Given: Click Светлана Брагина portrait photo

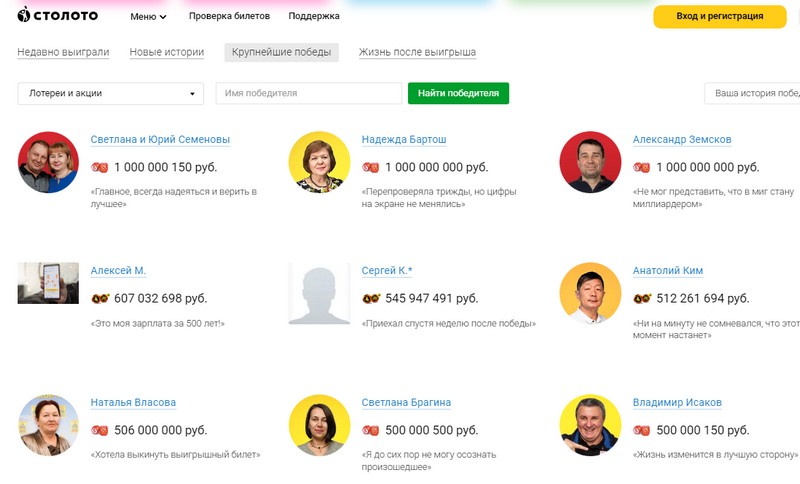Looking at the screenshot, I should pyautogui.click(x=319, y=425).
